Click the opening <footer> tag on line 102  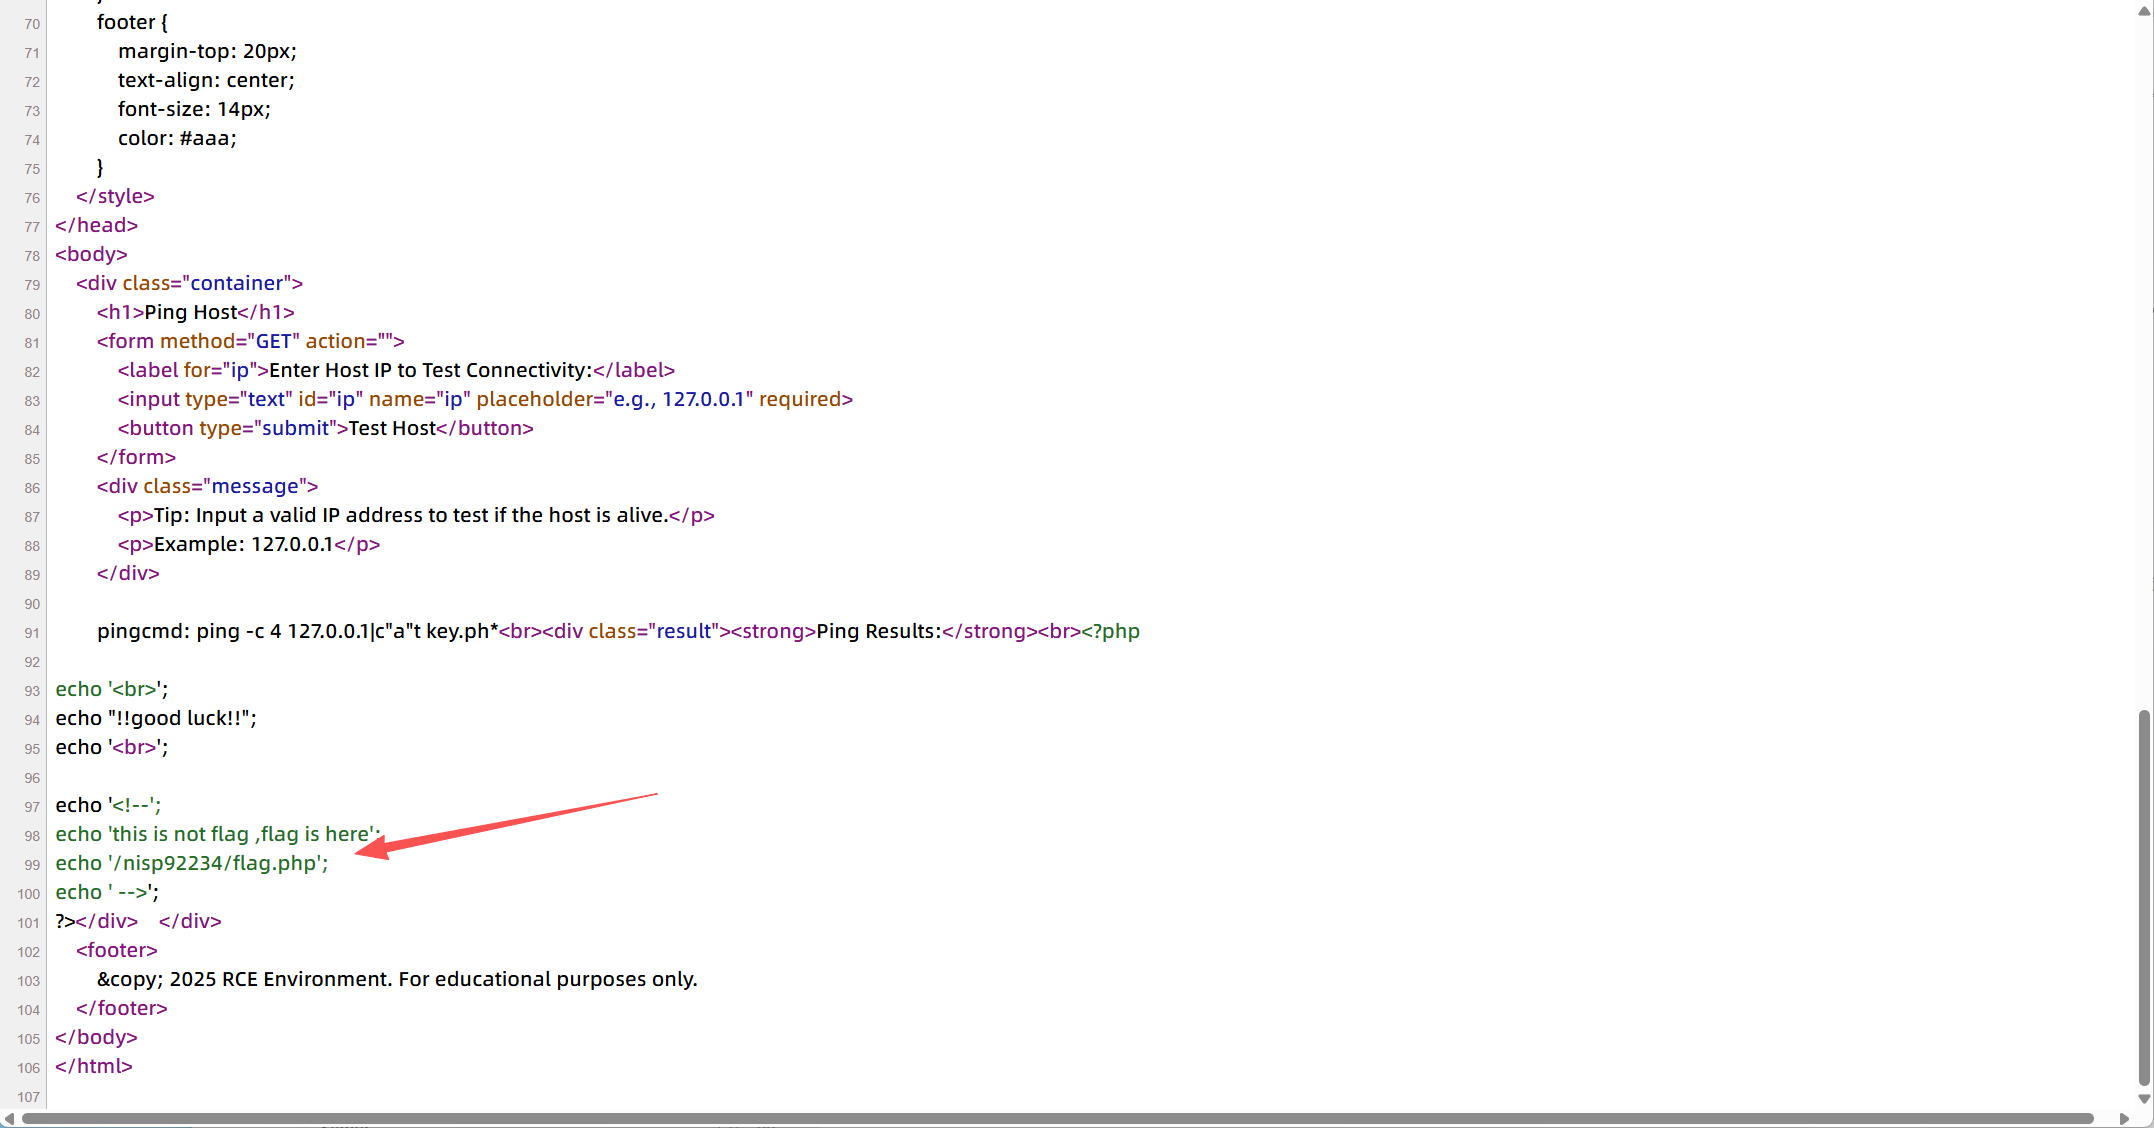[x=116, y=950]
